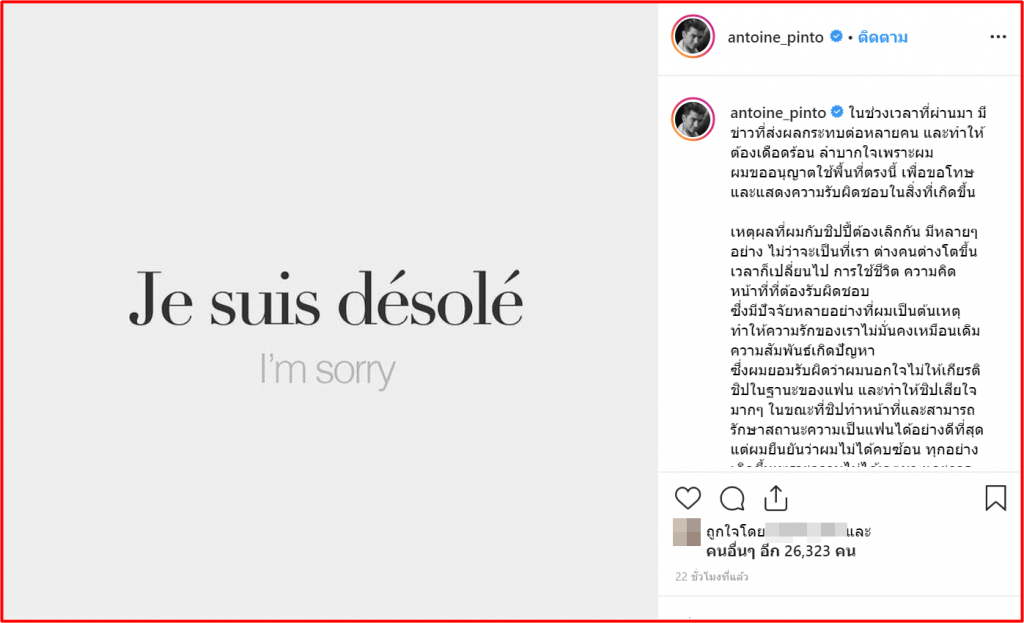The width and height of the screenshot is (1024, 623).
Task: Click the 22 ชั่วโมงที่แล้ว timestamp
Action: (711, 577)
